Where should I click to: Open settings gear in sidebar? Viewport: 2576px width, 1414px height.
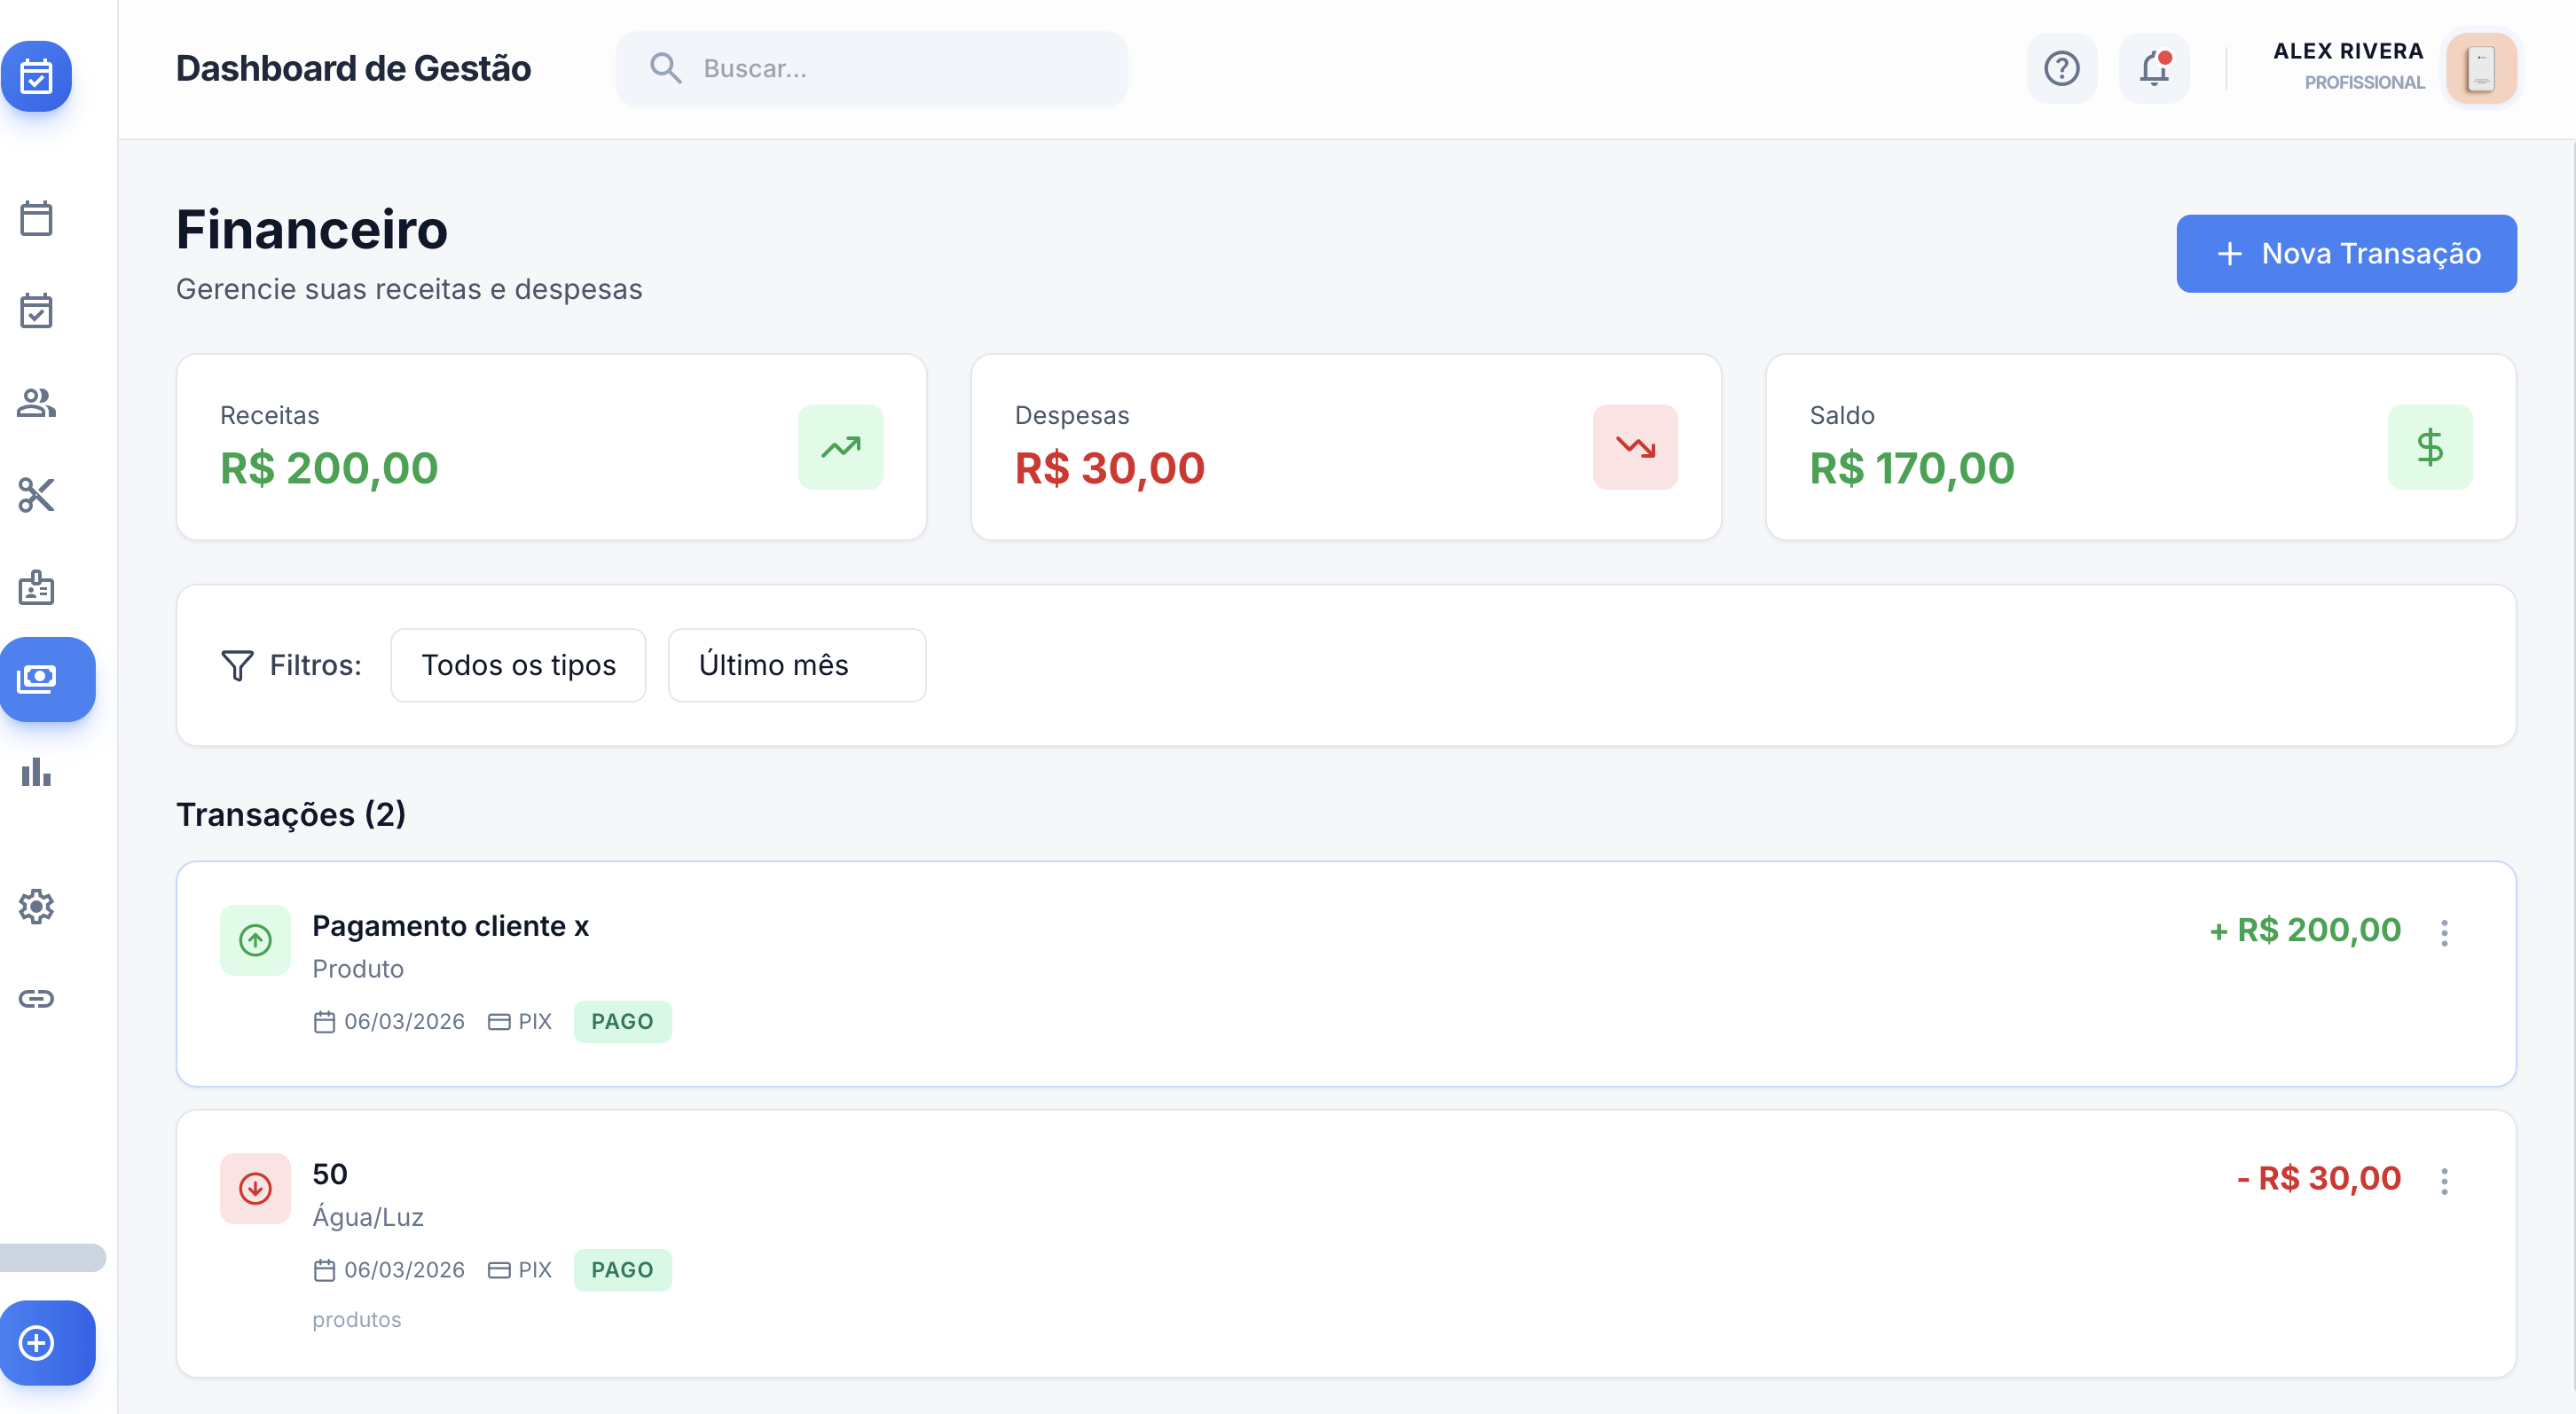pos(36,906)
